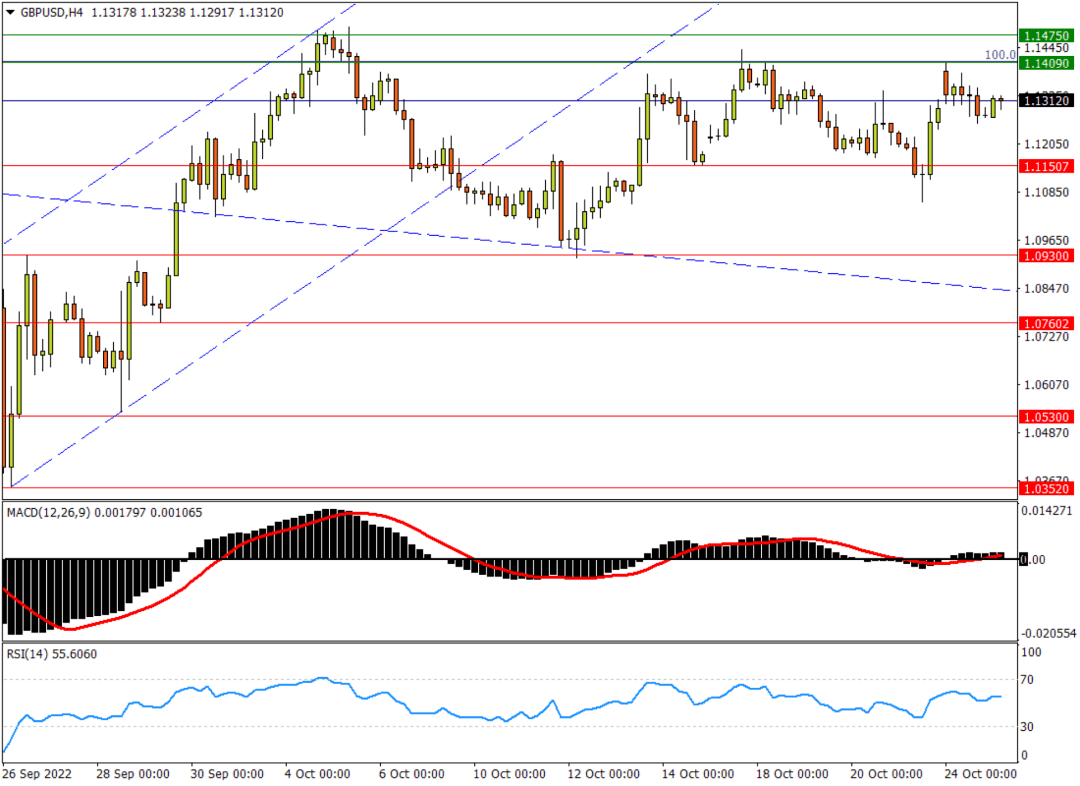1080x786 pixels.
Task: Click the 18 Oct 00:00 date on time axis
Action: (x=792, y=774)
